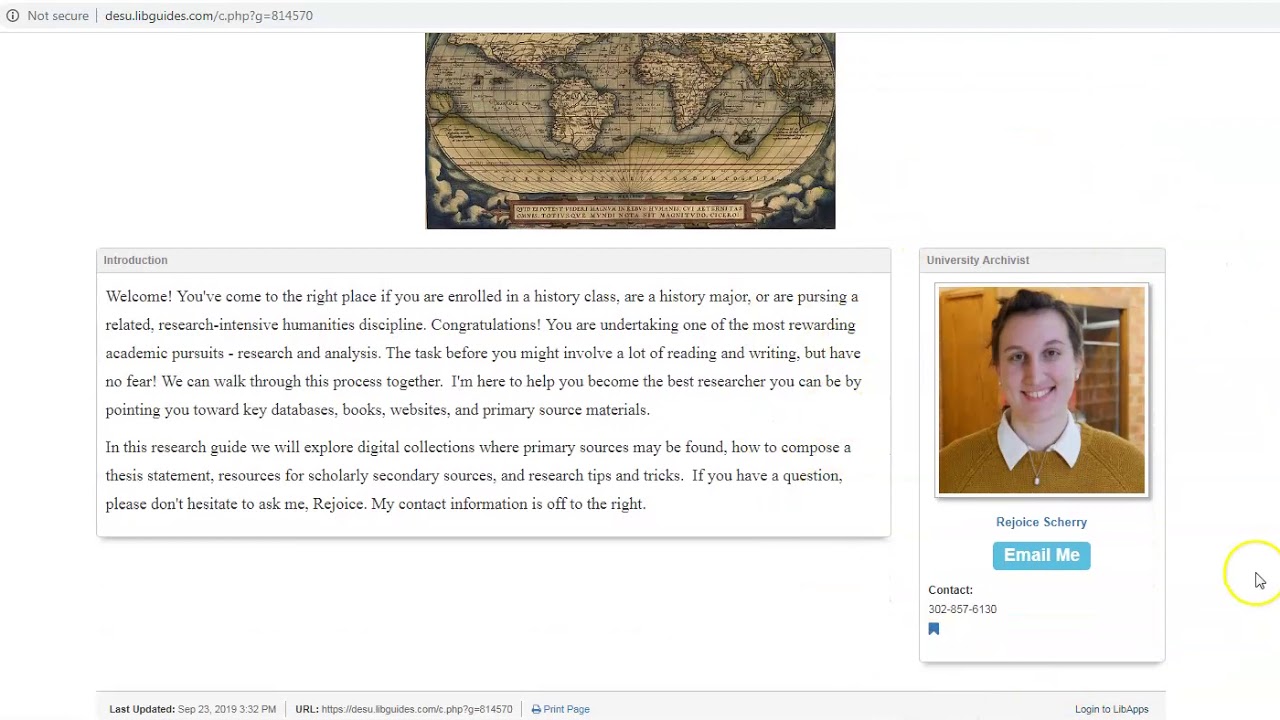This screenshot has width=1280, height=720.
Task: Click the University Archivist portrait photo
Action: [x=1041, y=390]
